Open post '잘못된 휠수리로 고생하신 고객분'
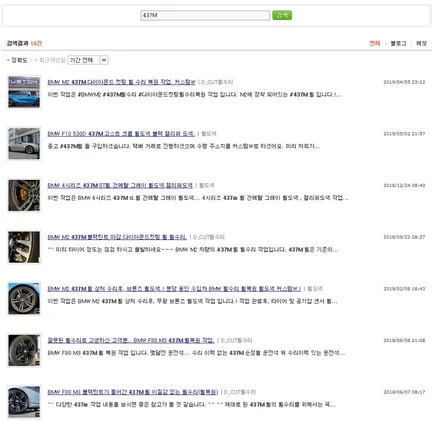 point(131,340)
